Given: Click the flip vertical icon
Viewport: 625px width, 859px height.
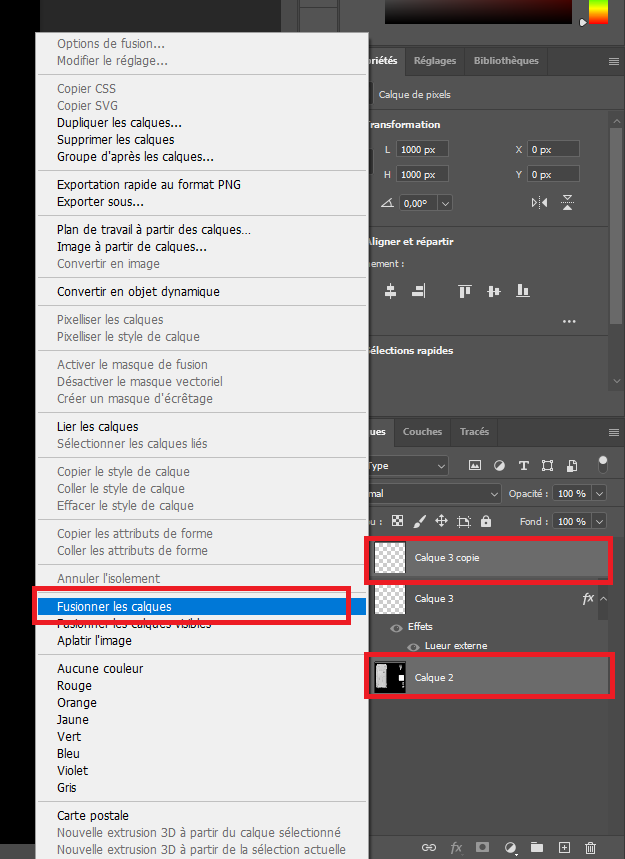Looking at the screenshot, I should pos(568,203).
